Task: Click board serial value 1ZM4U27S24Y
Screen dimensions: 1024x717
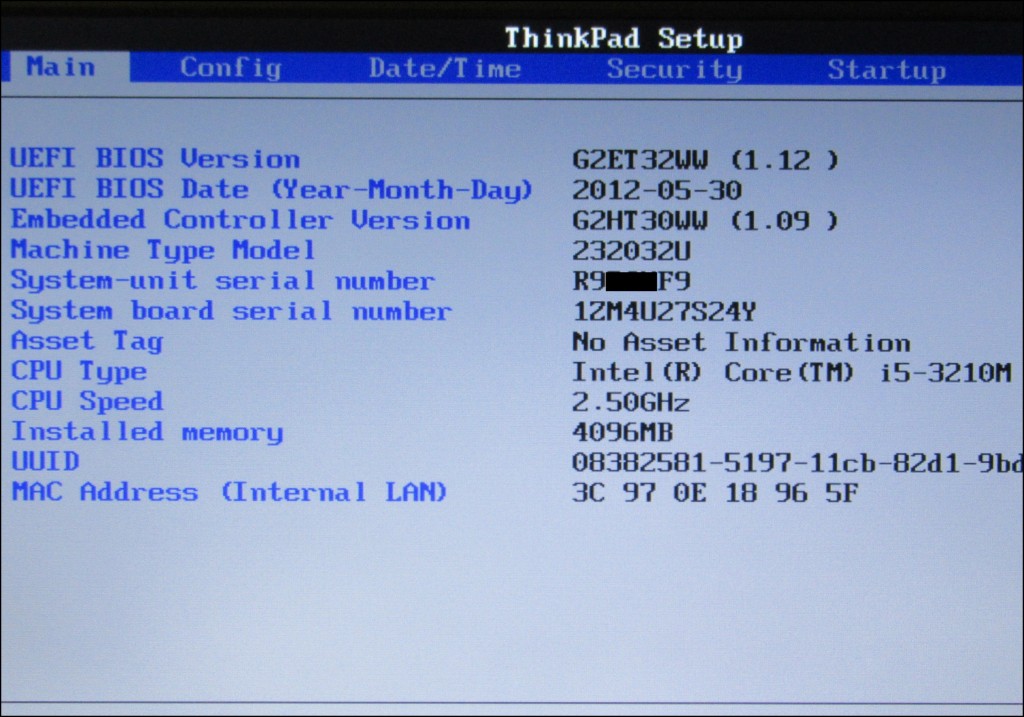Action: tap(664, 311)
